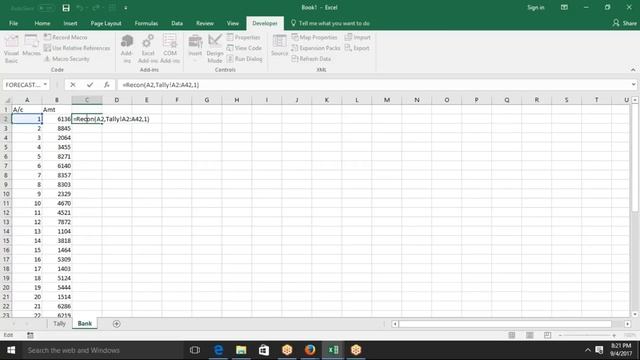The image size is (640, 360).
Task: Toggle Use Relative References
Action: (x=77, y=48)
